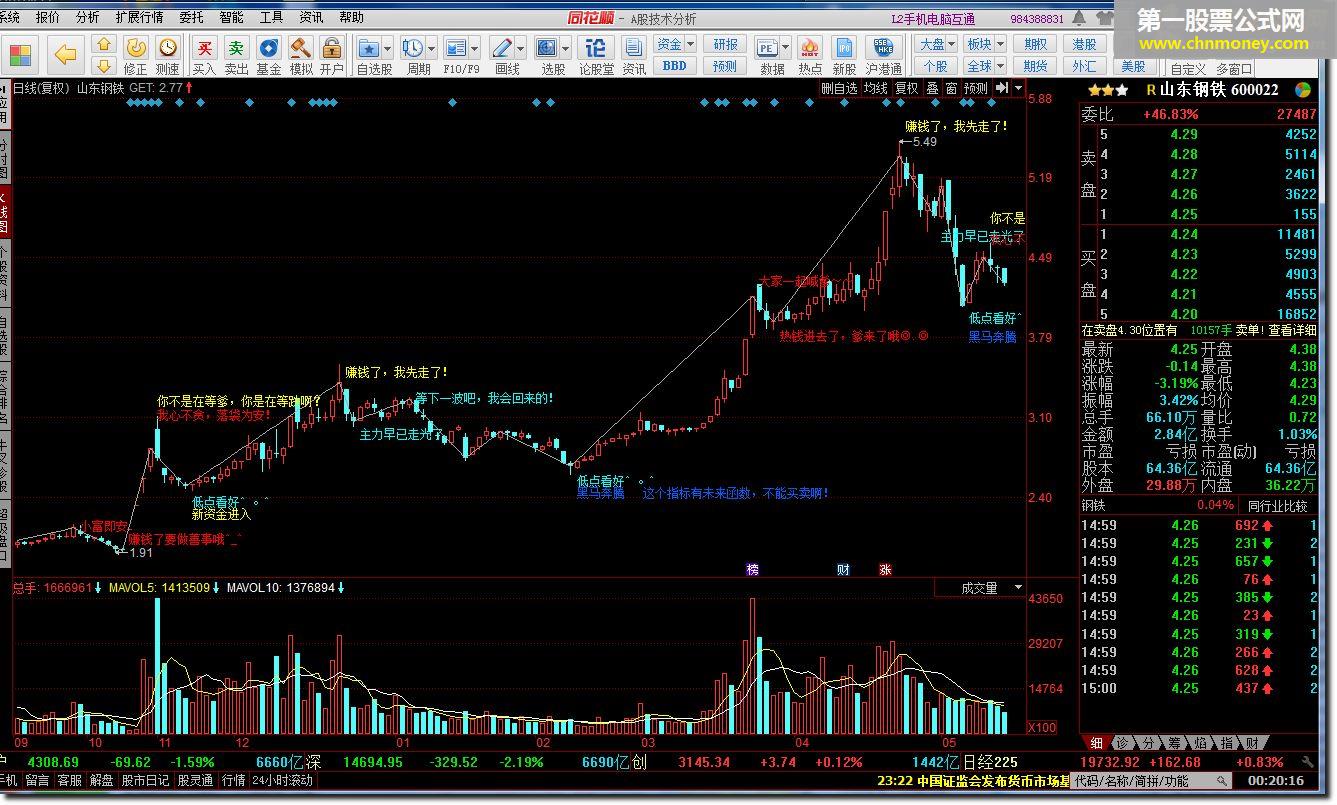The width and height of the screenshot is (1337, 805).
Task: Open the 扩展行情 menu
Action: coord(139,17)
